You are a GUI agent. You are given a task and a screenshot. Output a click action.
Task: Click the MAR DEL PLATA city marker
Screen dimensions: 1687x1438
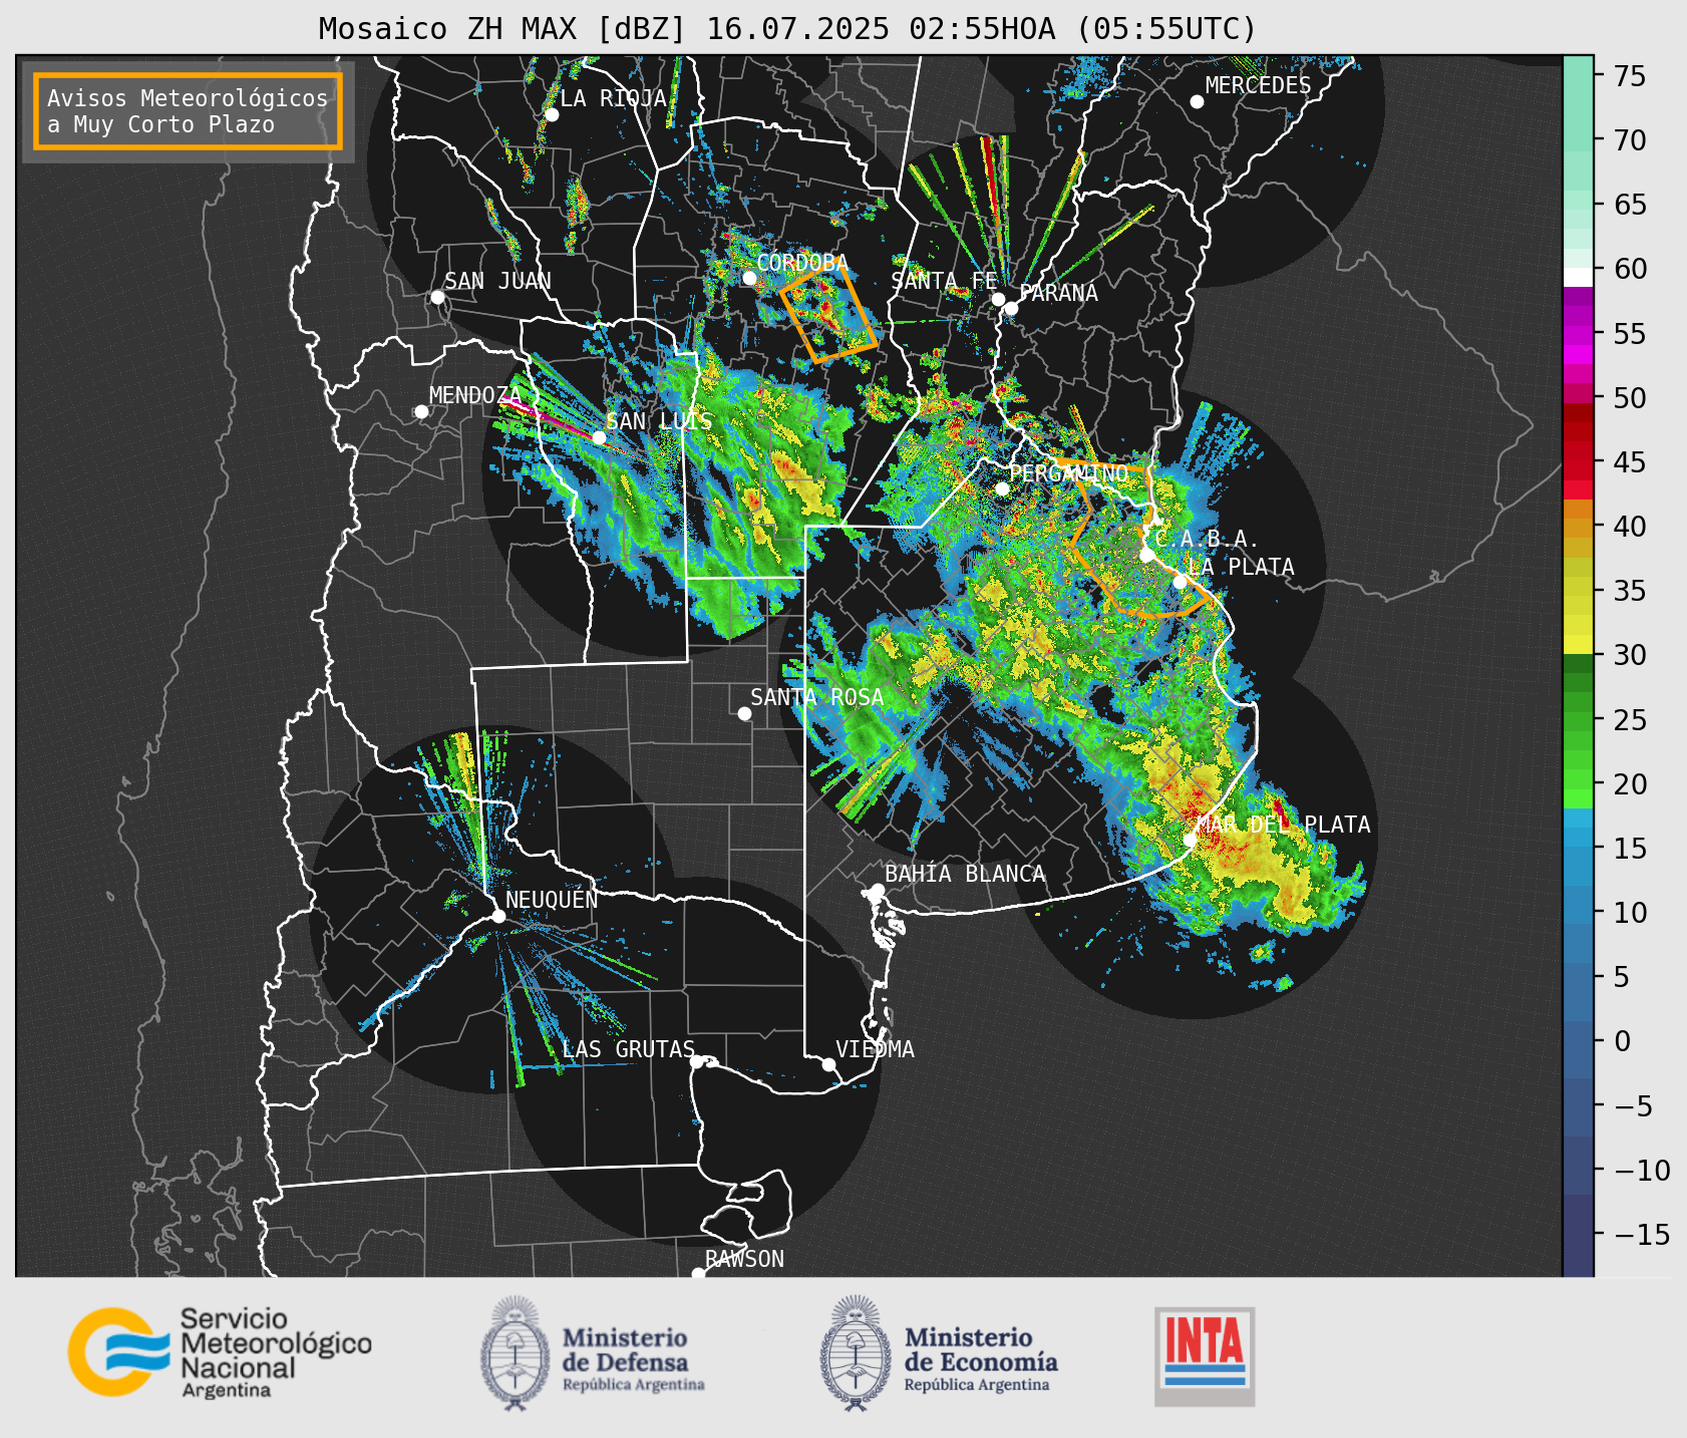(x=1190, y=839)
